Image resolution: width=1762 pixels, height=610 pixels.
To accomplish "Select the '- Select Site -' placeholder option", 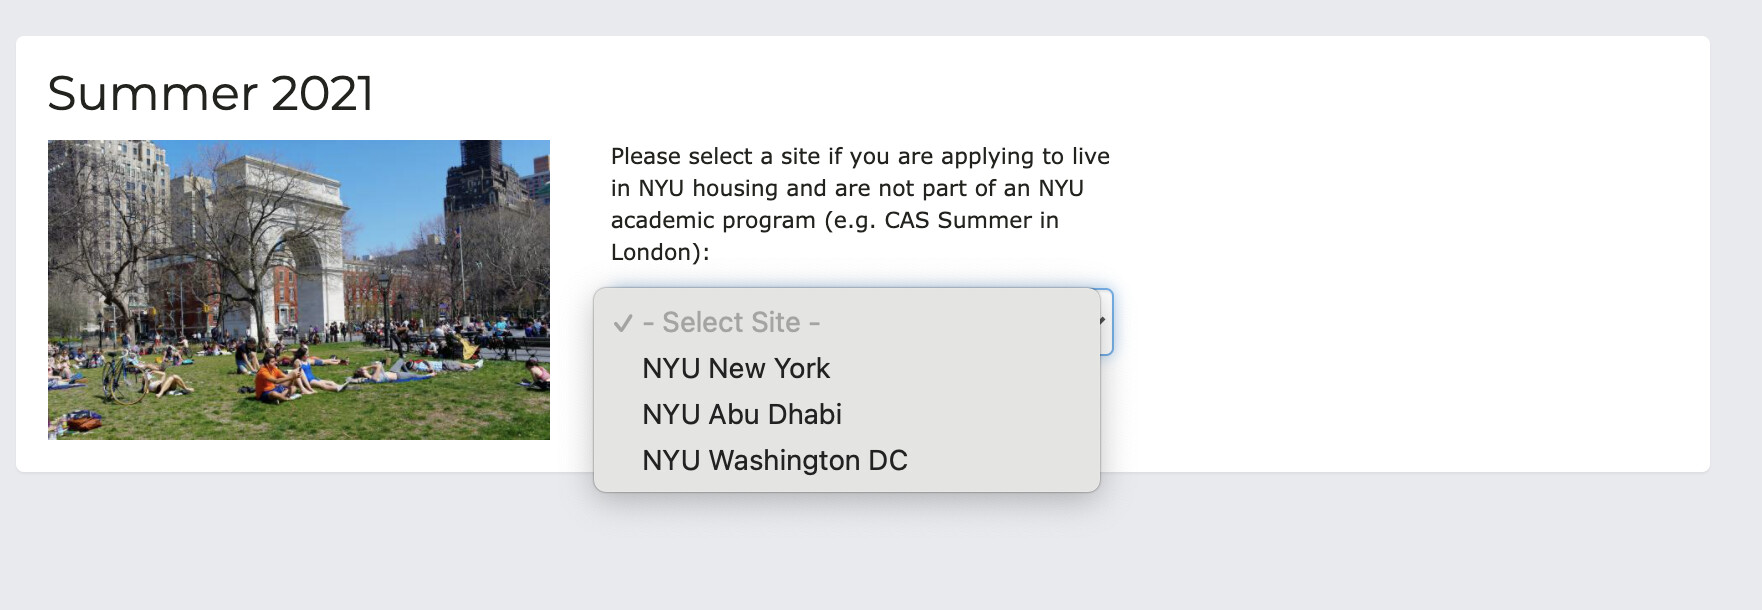I will tap(731, 323).
